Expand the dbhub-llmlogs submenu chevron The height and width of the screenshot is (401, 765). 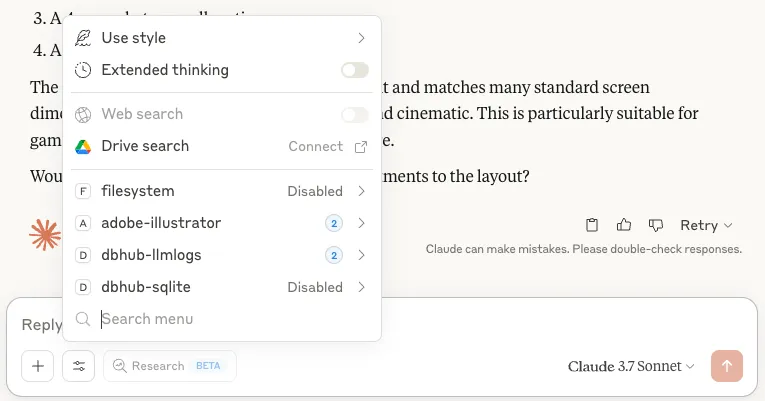coord(361,255)
